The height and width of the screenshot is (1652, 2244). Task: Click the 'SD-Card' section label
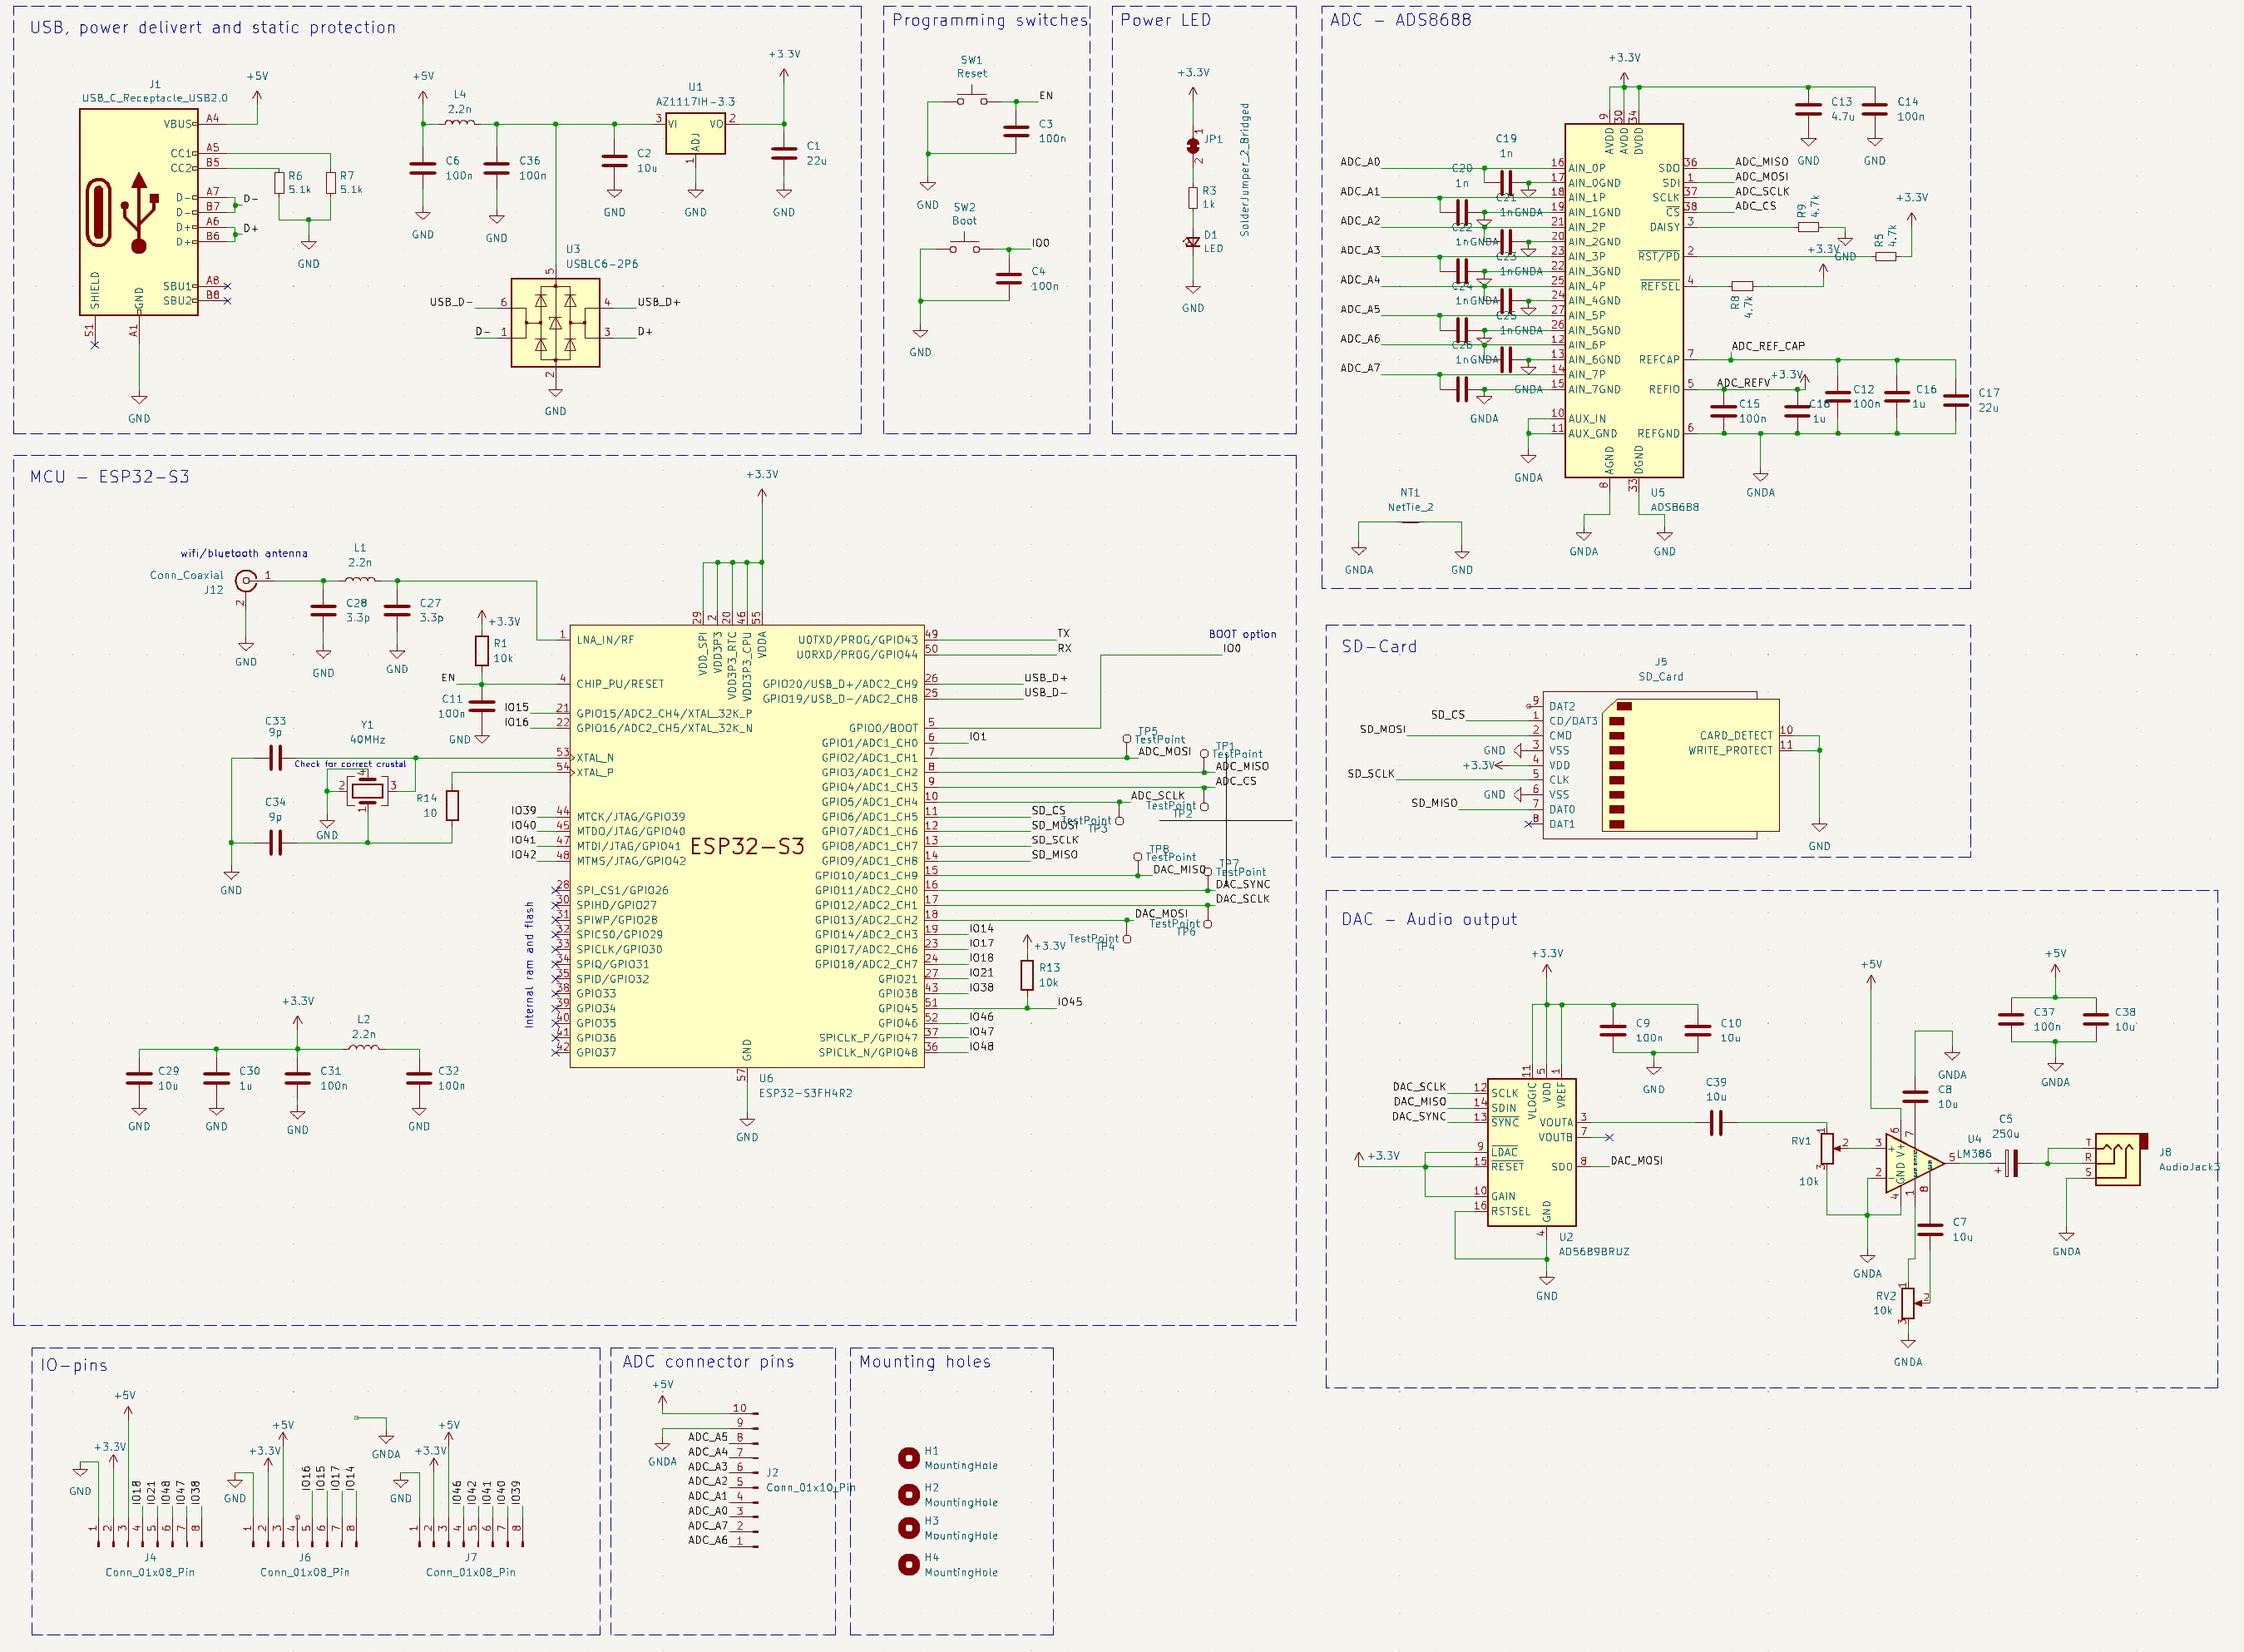point(1379,647)
